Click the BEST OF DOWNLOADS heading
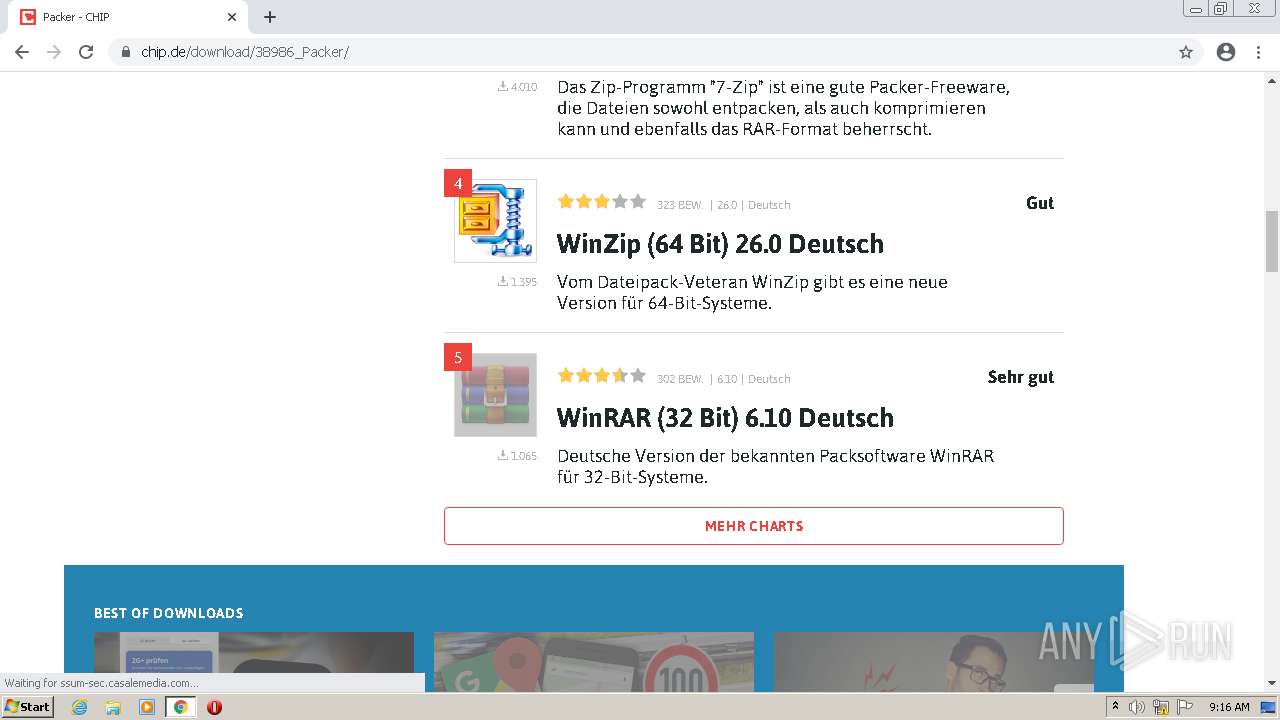Image resolution: width=1280 pixels, height=720 pixels. pos(169,613)
